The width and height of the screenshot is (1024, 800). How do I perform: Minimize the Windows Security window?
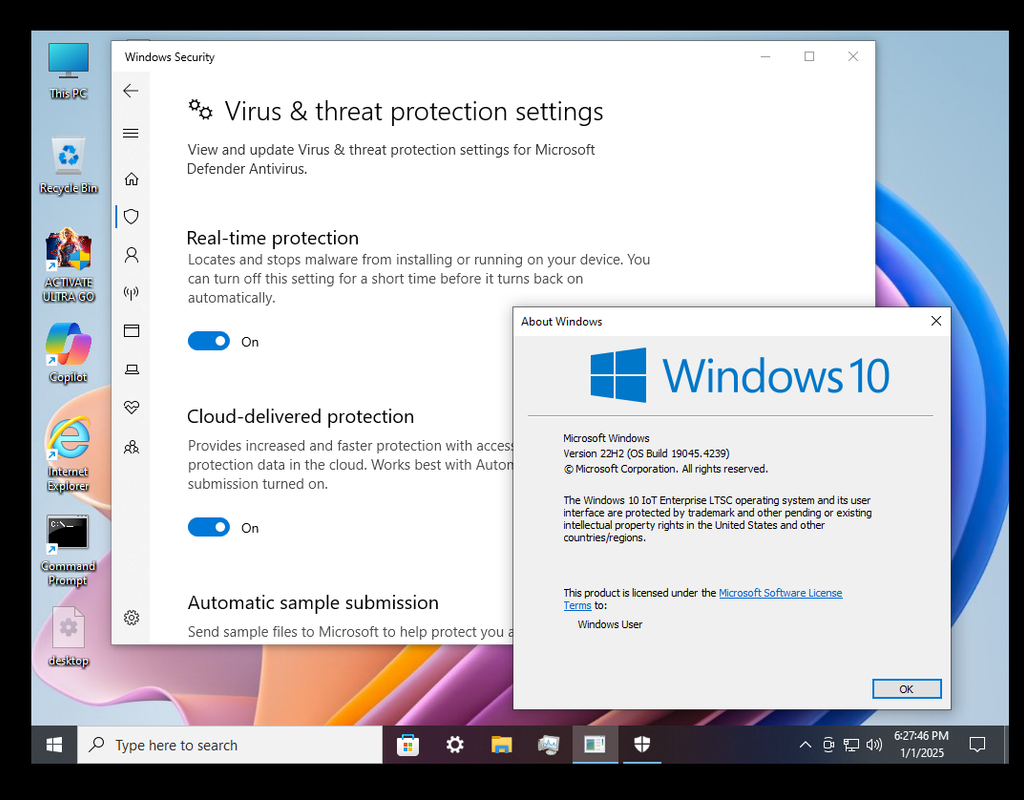click(765, 57)
